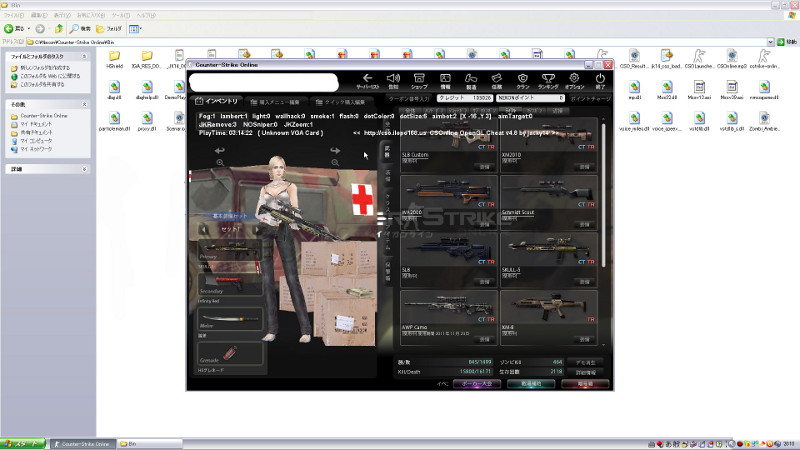
Task: Equip the XM2010 sniper rifle
Action: coord(584,167)
